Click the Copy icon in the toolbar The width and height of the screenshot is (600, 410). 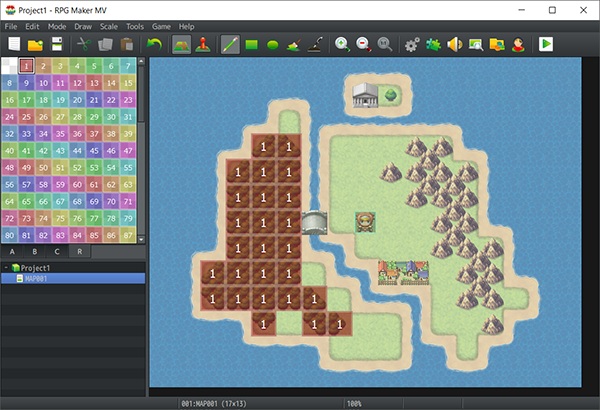(105, 44)
